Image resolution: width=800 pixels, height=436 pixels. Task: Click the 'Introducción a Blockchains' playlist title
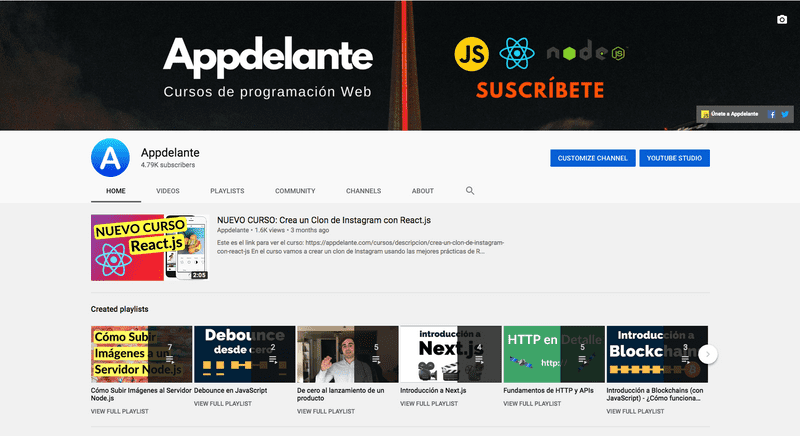655,394
